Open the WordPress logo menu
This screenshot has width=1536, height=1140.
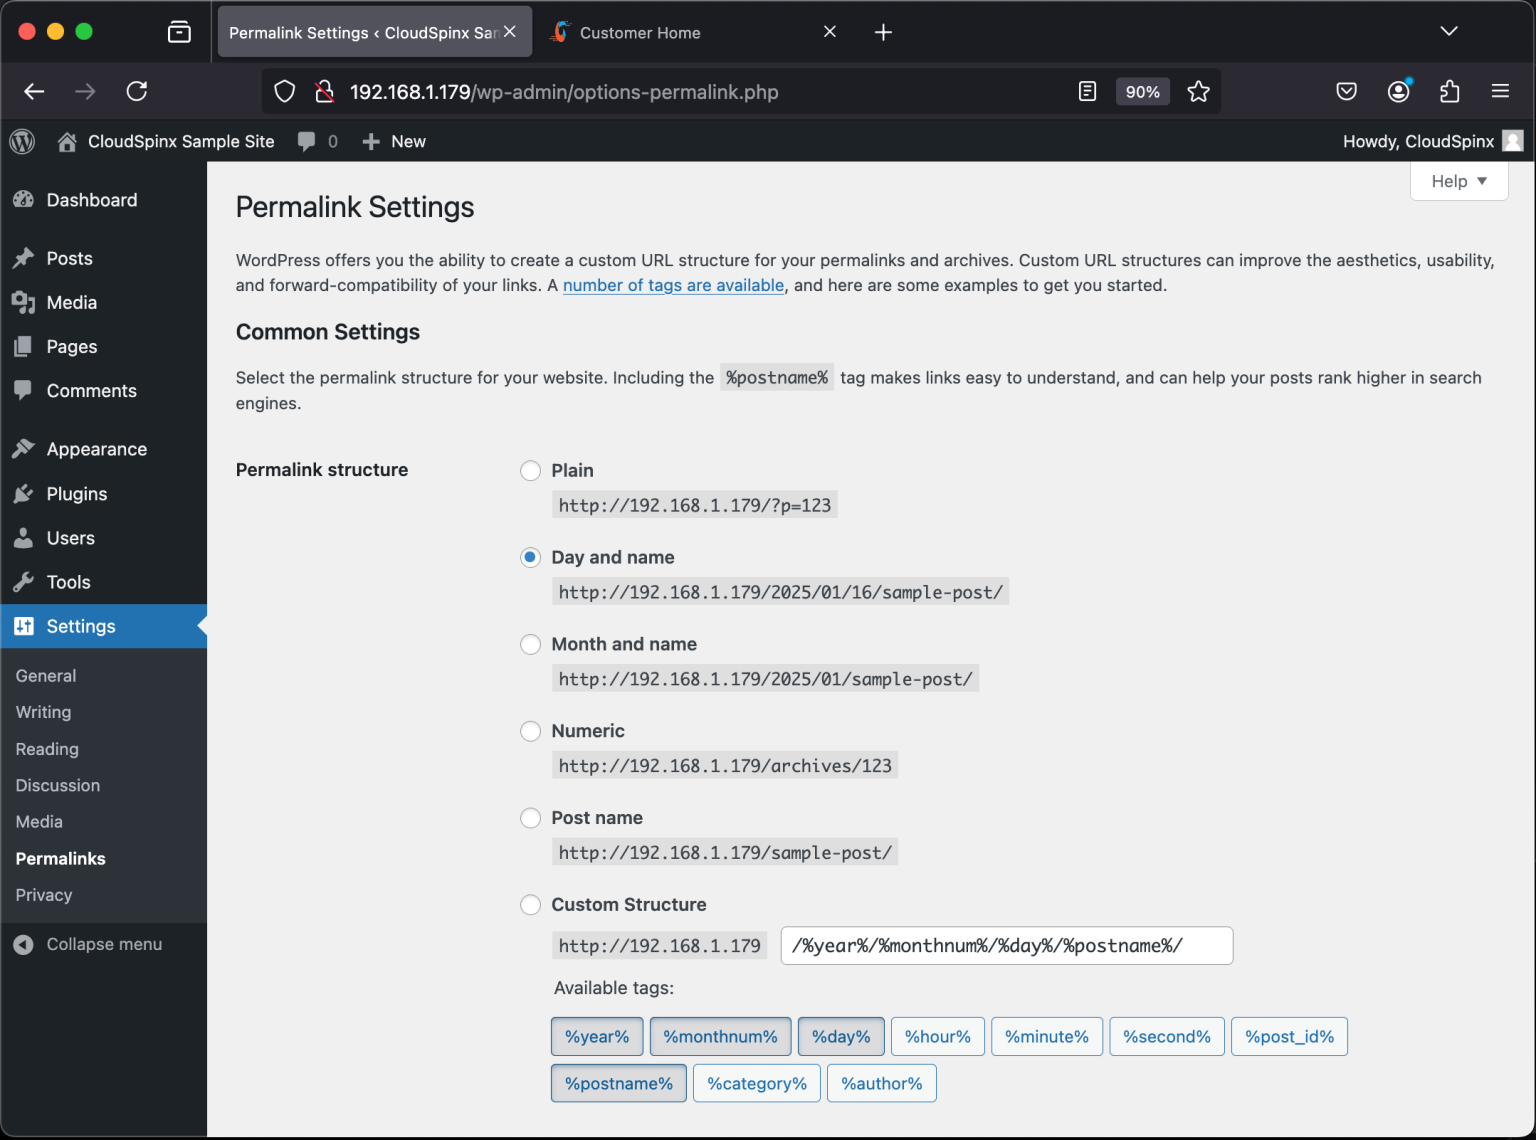pyautogui.click(x=22, y=141)
